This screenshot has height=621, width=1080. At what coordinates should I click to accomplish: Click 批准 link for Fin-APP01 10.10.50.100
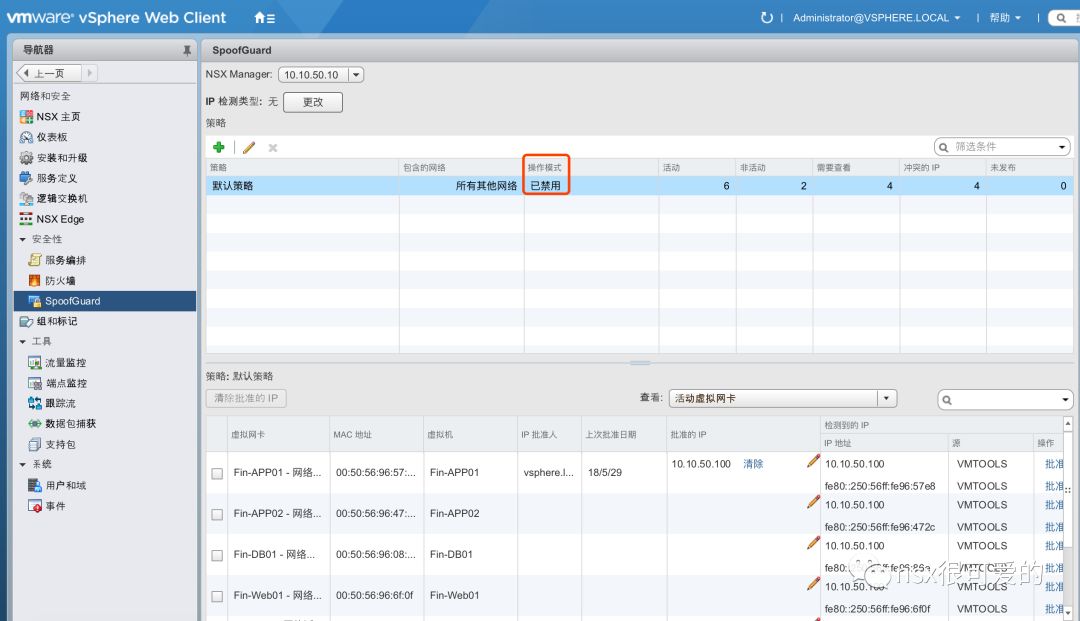coord(1054,464)
